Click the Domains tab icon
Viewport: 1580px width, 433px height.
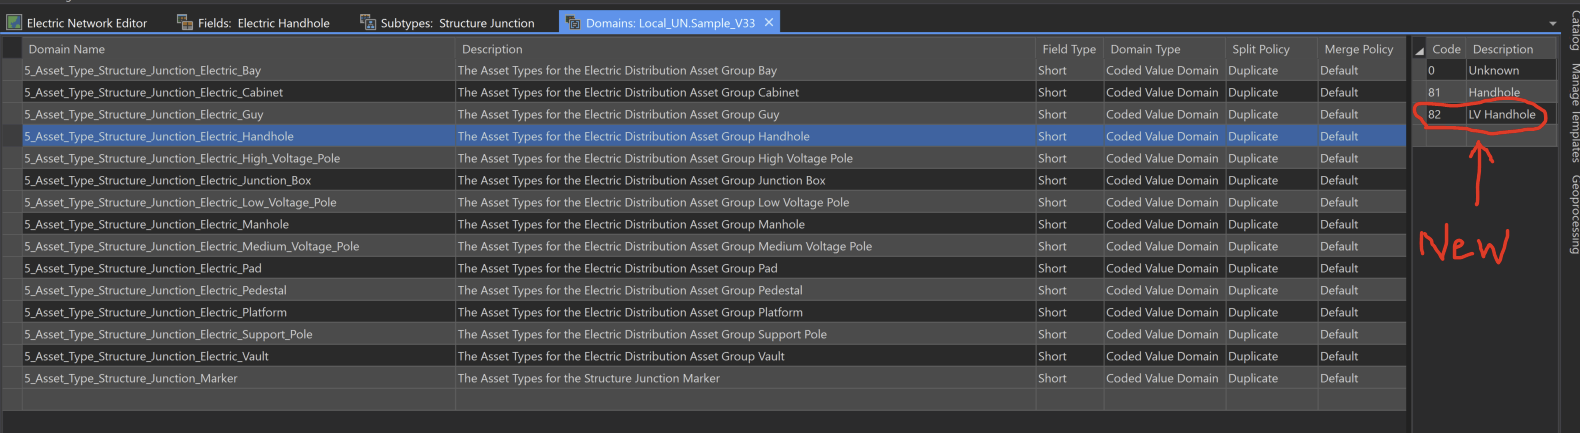tap(573, 22)
